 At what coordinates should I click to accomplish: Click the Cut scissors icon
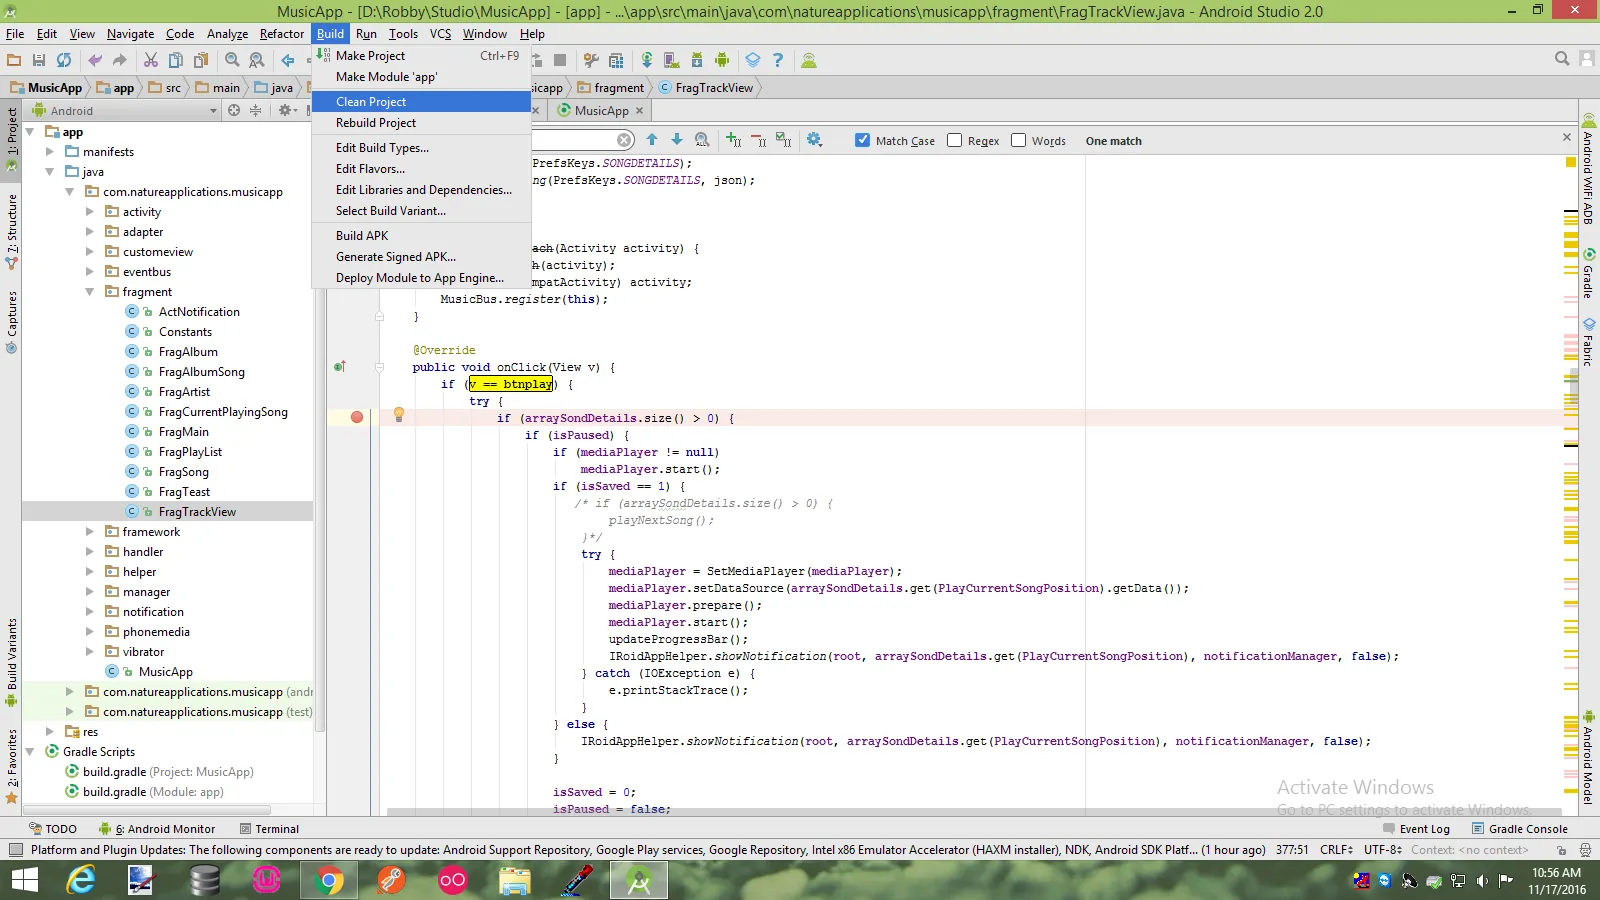pyautogui.click(x=151, y=61)
